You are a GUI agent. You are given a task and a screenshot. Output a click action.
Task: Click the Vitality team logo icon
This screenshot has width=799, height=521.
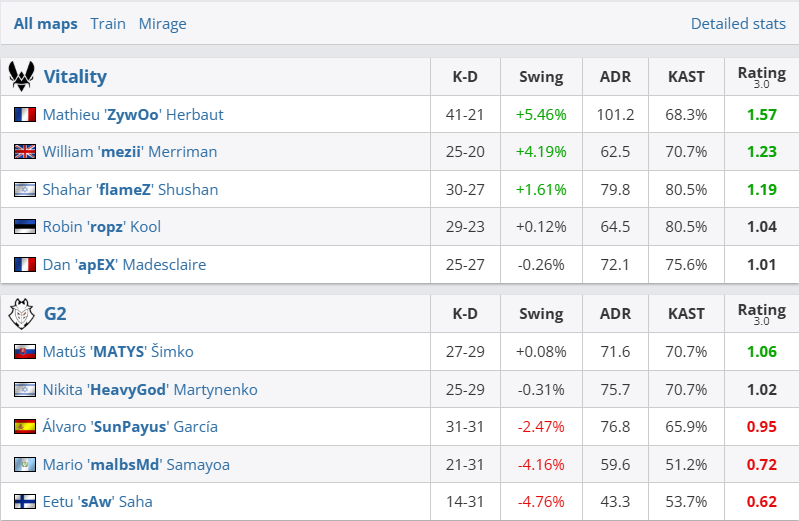[x=22, y=76]
